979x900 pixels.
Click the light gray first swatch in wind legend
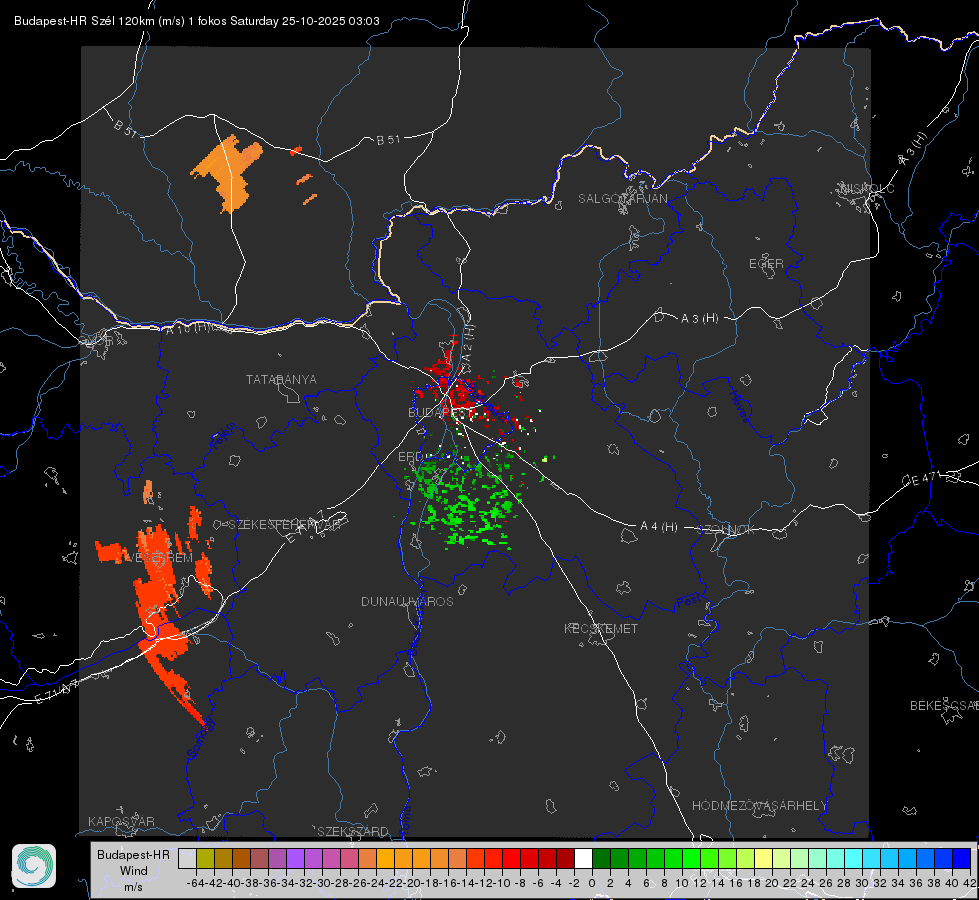click(187, 858)
